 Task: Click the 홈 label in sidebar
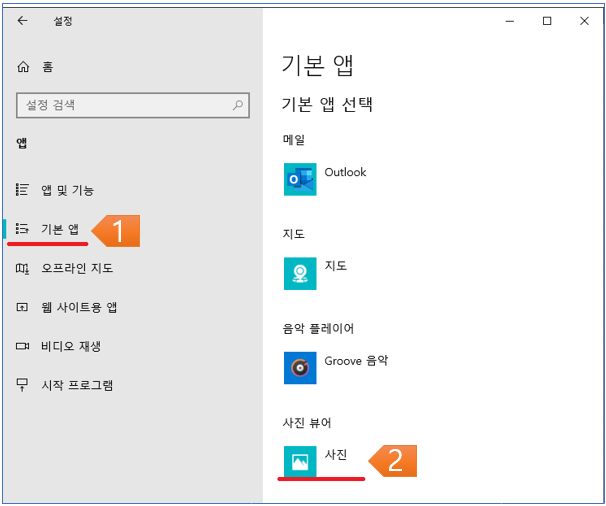tap(48, 67)
